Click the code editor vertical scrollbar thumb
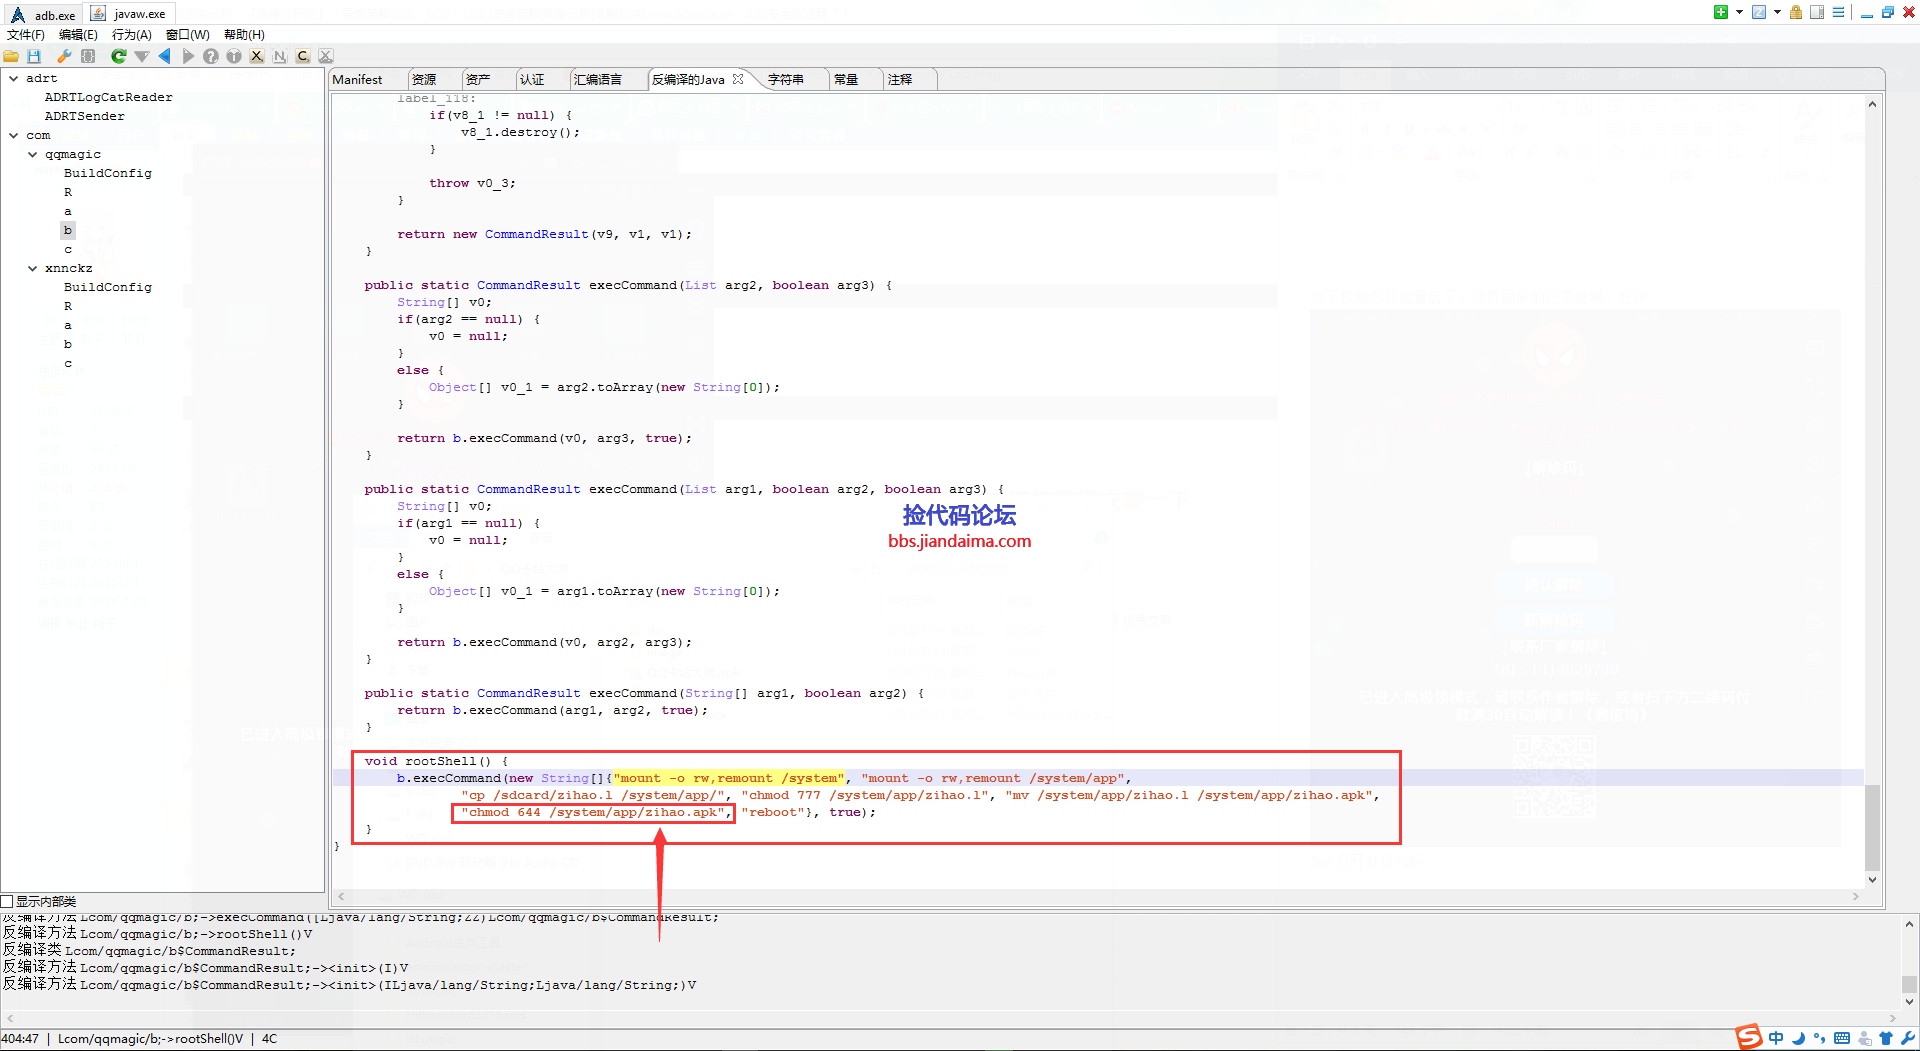This screenshot has height=1051, width=1920. pos(1872,827)
